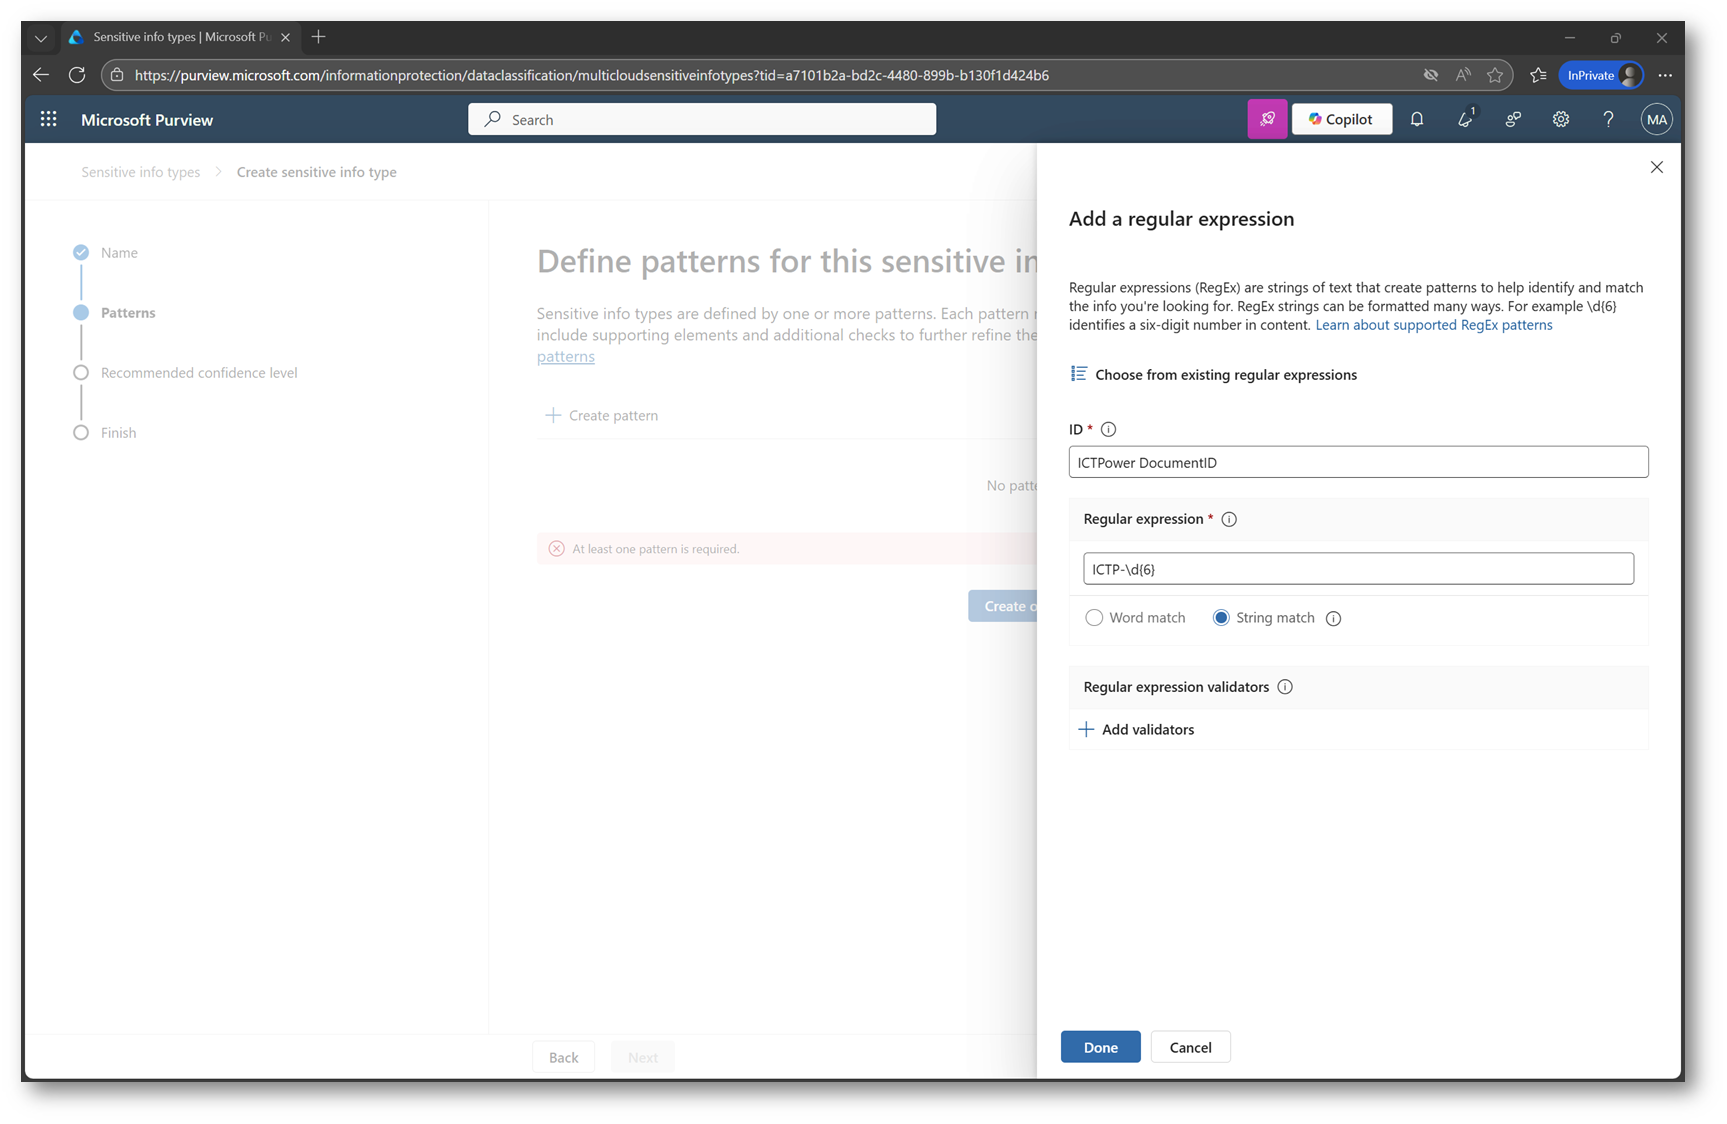Go to Sensitive info types breadcrumb
The width and height of the screenshot is (1727, 1124).
pos(140,172)
